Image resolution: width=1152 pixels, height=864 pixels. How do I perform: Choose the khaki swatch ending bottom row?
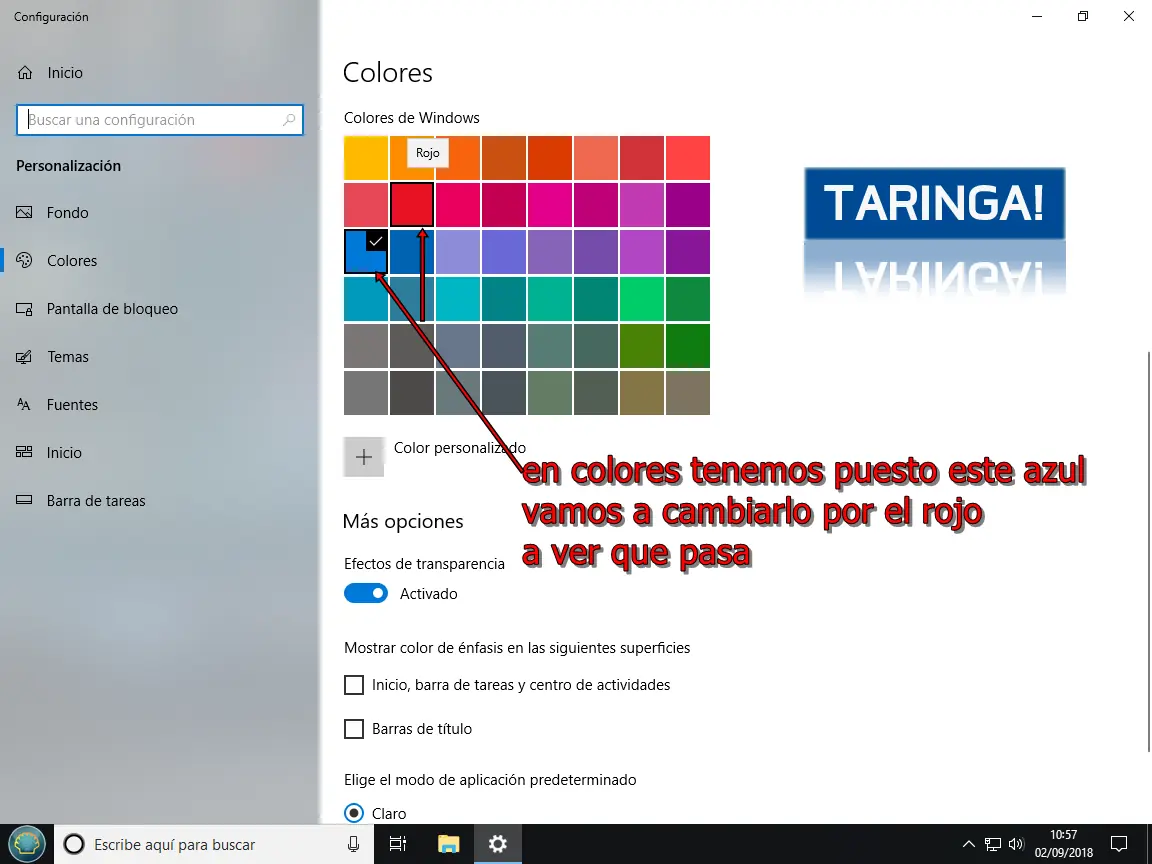[x=688, y=393]
